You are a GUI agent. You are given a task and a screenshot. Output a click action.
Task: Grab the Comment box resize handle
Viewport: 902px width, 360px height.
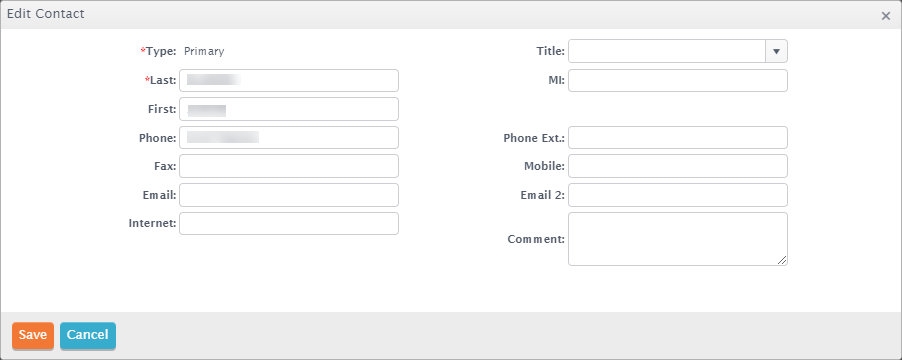(x=782, y=260)
